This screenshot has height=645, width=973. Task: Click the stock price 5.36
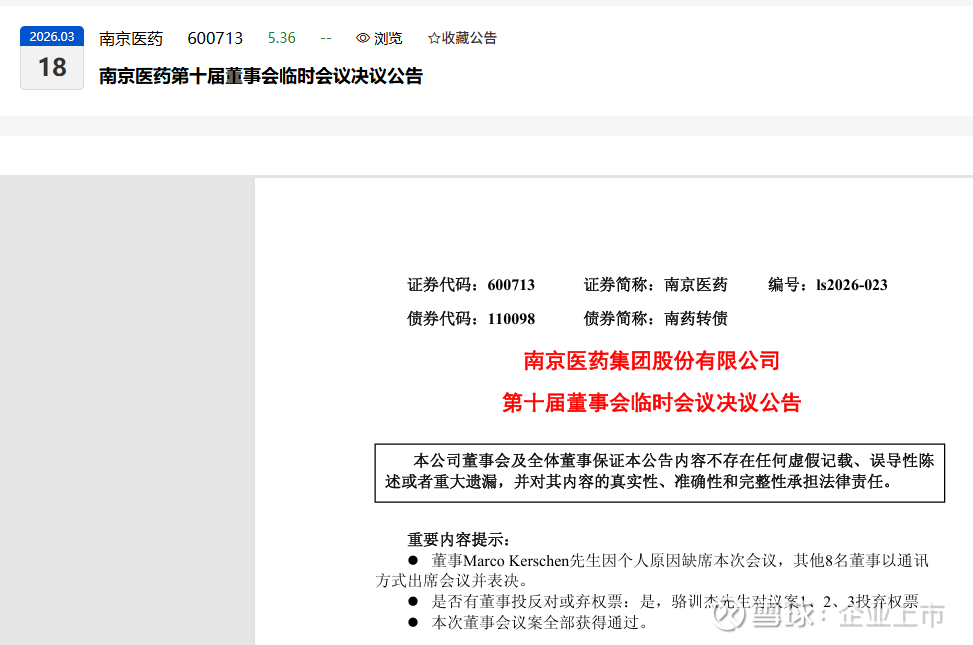click(x=281, y=38)
